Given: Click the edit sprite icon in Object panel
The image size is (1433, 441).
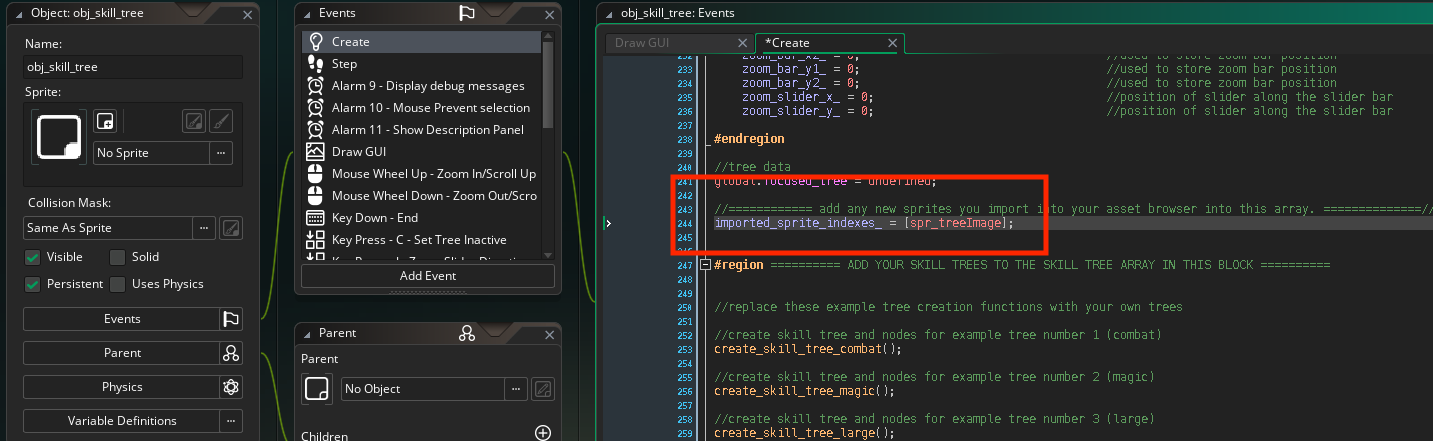Looking at the screenshot, I should coord(195,122).
